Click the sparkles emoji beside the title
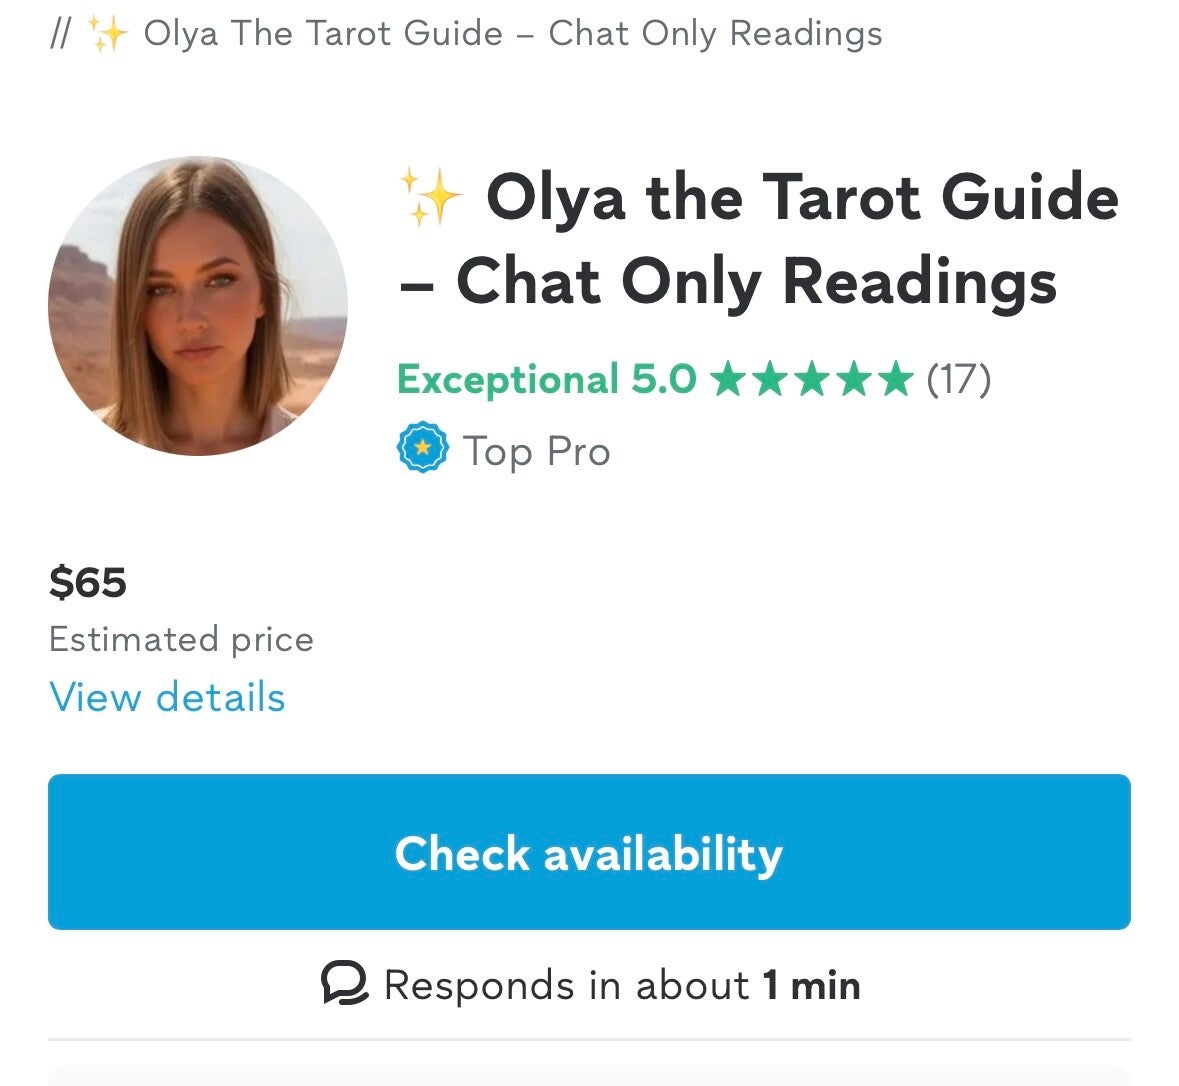Screen dimensions: 1179x1086 click(x=430, y=197)
